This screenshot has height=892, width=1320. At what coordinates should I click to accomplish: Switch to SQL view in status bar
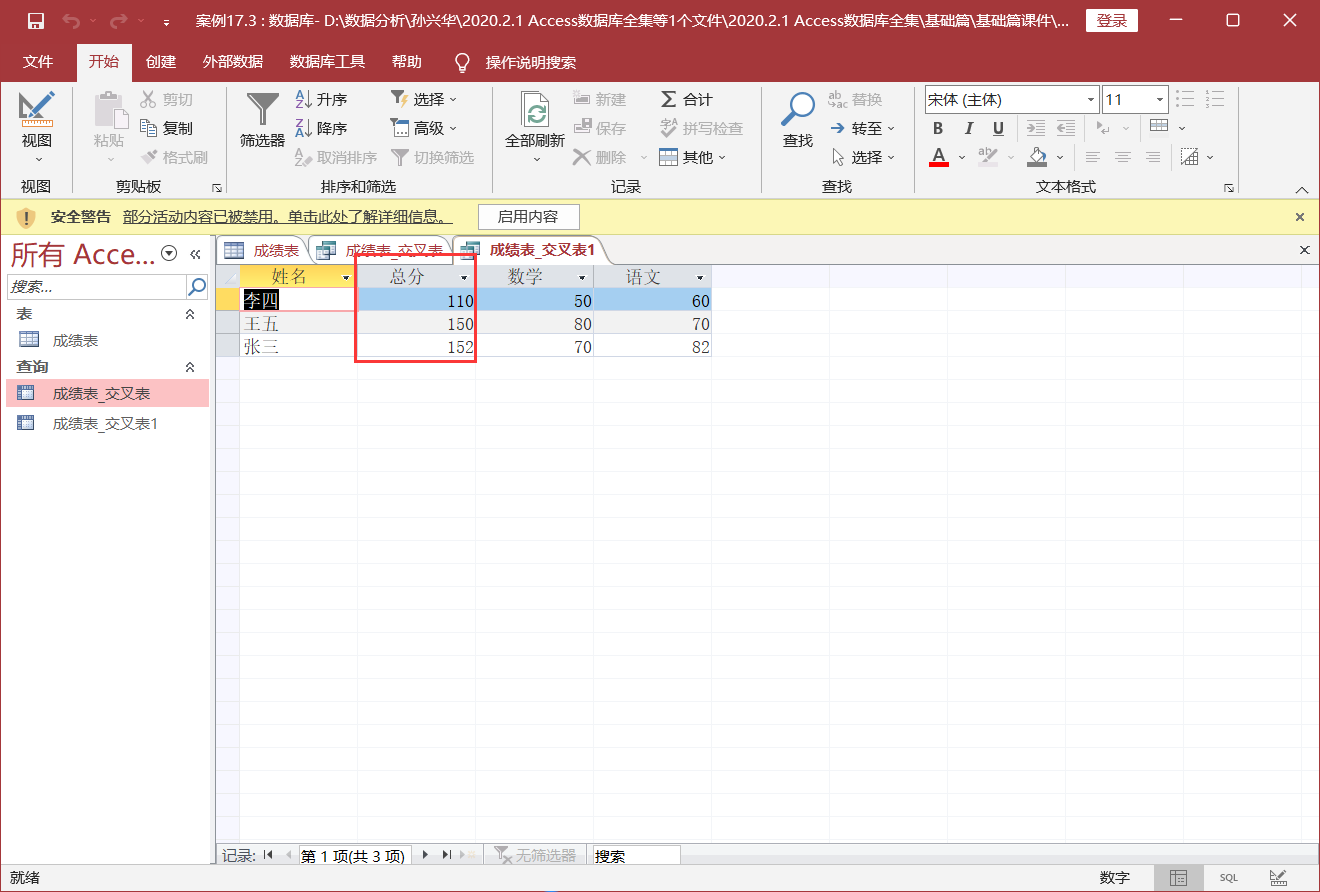[1228, 878]
